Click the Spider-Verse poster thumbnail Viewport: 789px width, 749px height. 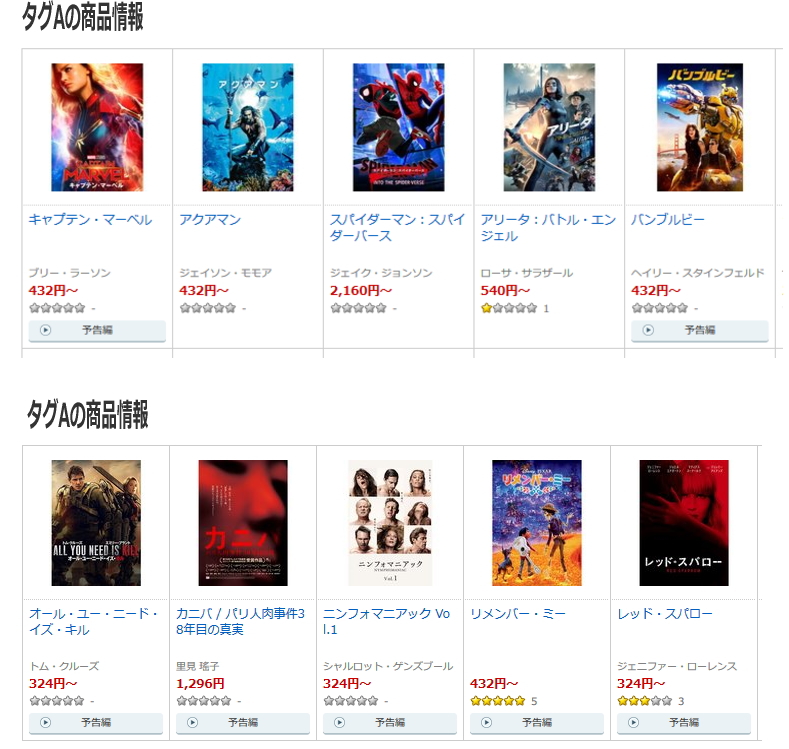399,127
